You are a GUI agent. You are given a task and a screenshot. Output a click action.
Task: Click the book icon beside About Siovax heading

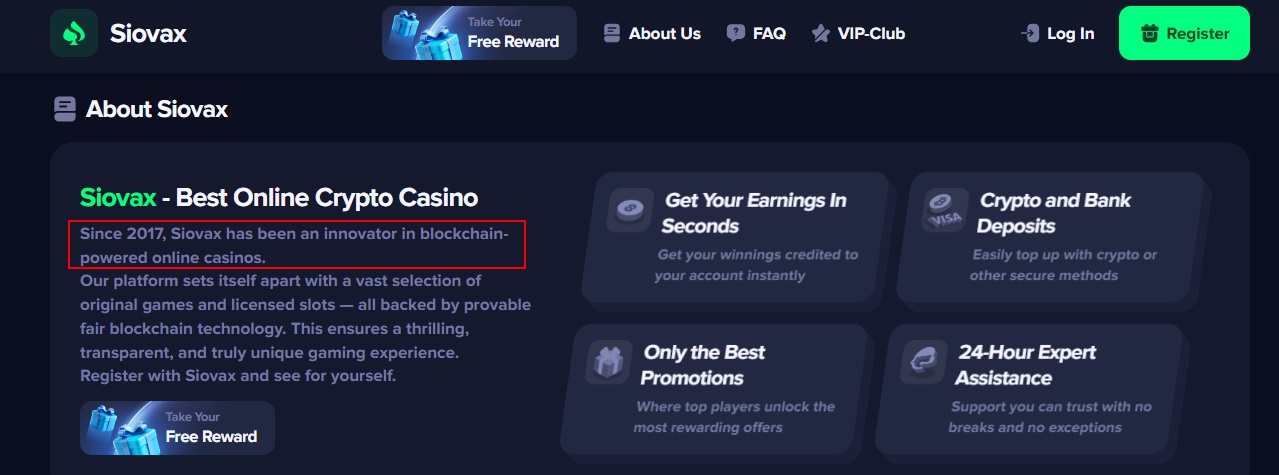65,109
